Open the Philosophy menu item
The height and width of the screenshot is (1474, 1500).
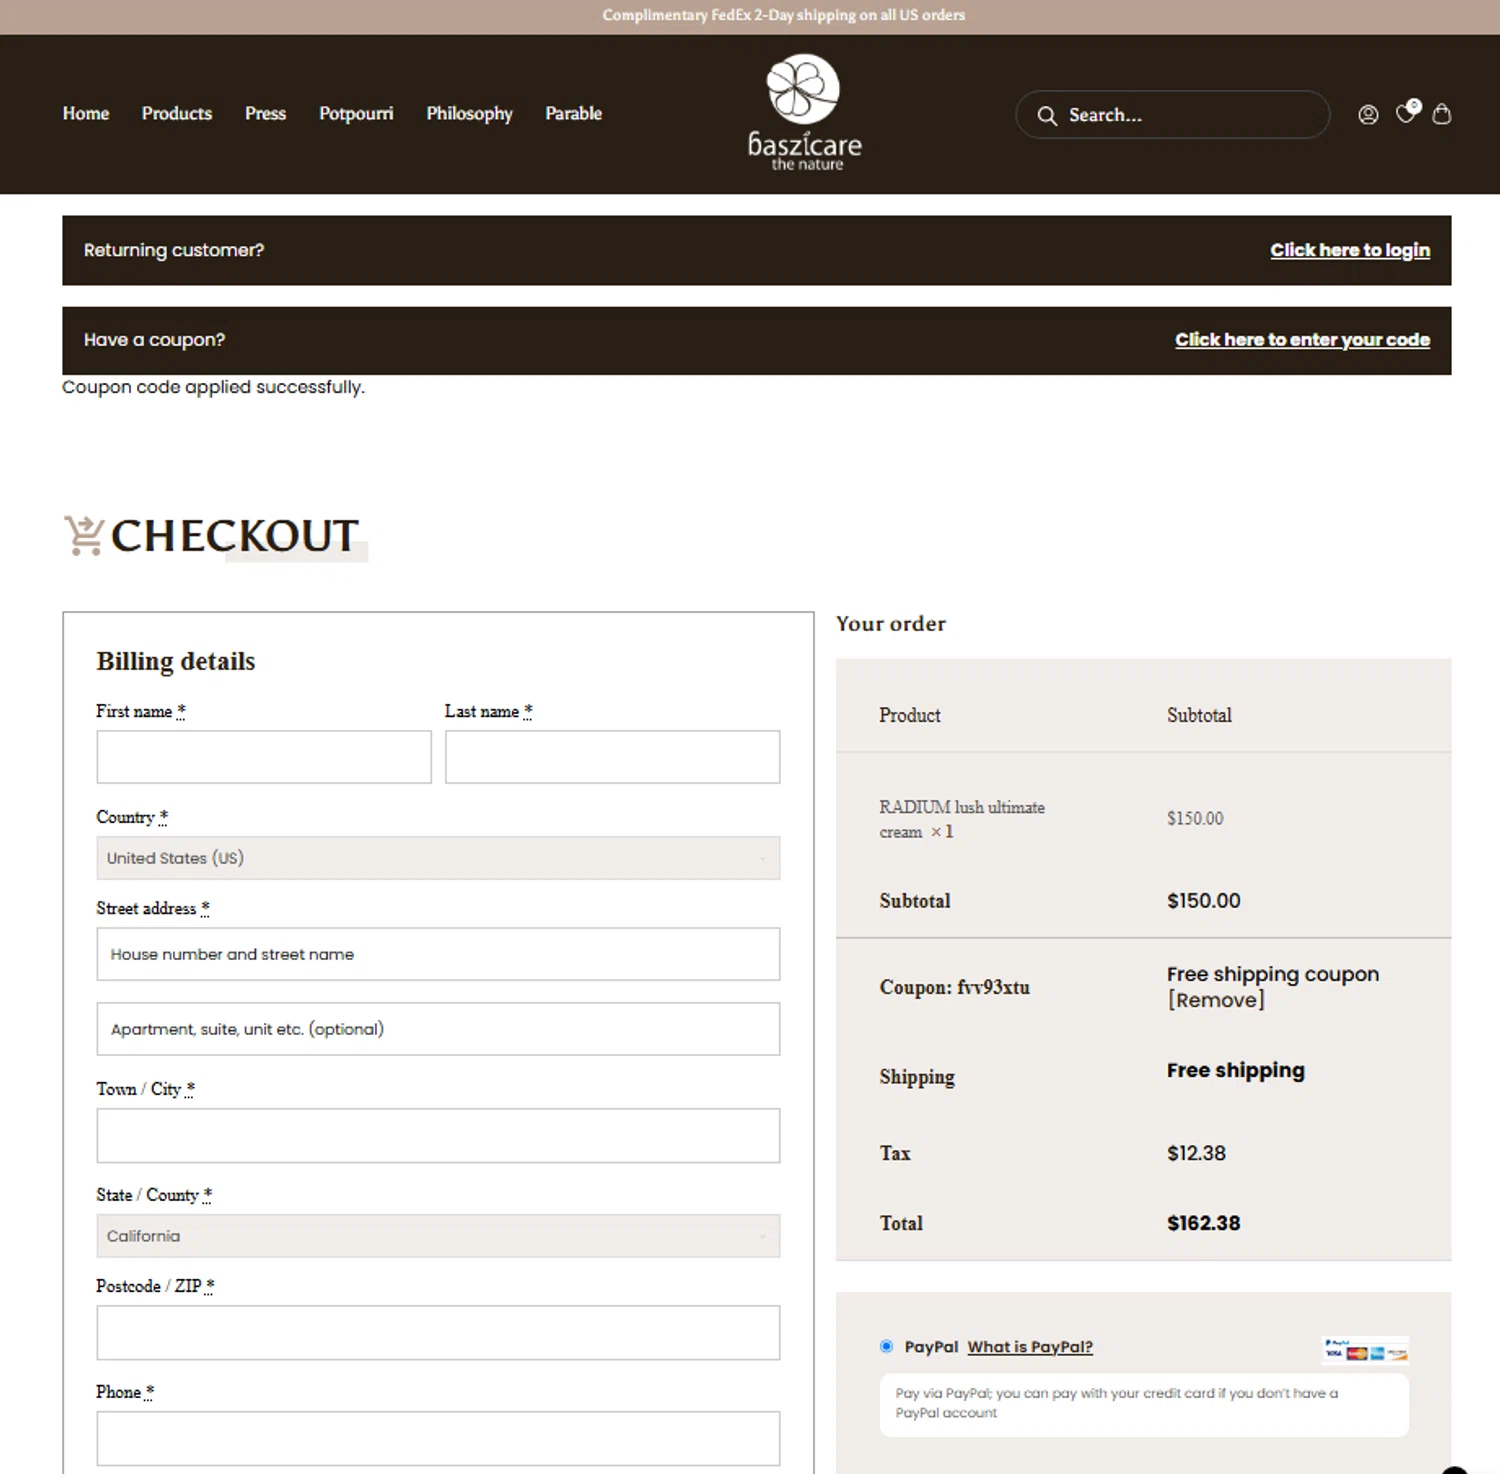(x=469, y=114)
